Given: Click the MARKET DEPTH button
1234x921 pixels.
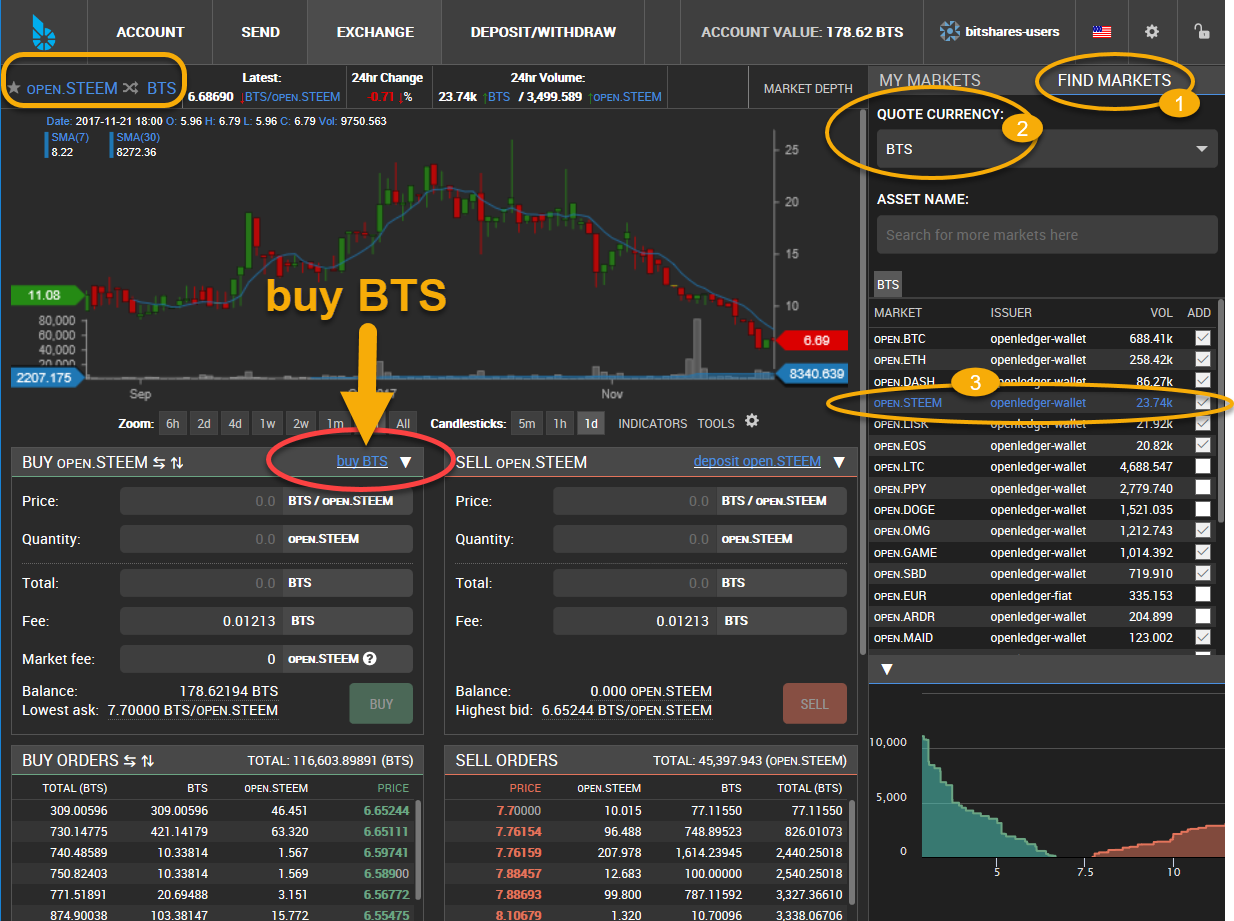Looking at the screenshot, I should pos(808,88).
